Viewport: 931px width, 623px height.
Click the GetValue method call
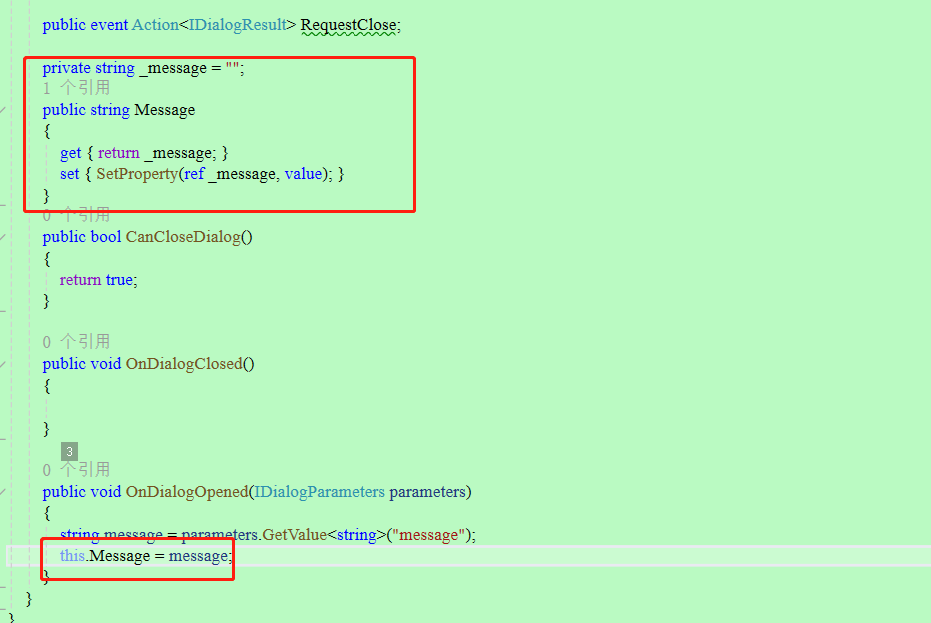[x=294, y=535]
